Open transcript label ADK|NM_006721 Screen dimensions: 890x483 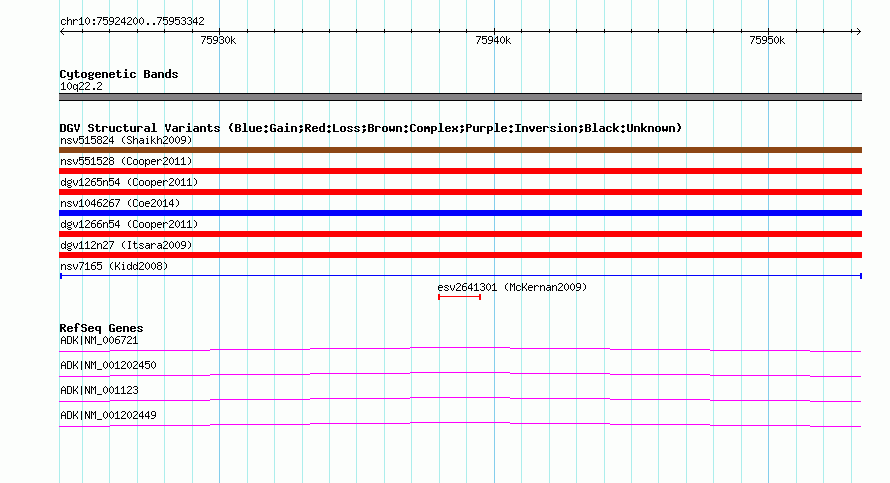(x=99, y=341)
